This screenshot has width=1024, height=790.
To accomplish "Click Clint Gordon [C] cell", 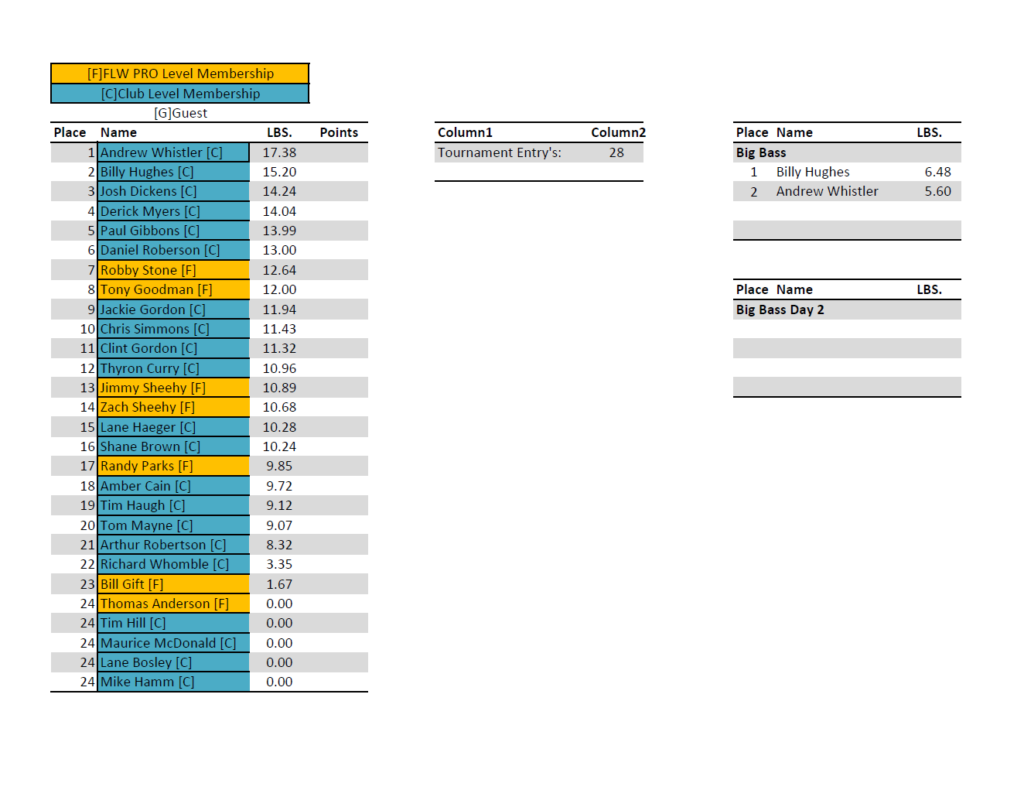I will [x=173, y=349].
